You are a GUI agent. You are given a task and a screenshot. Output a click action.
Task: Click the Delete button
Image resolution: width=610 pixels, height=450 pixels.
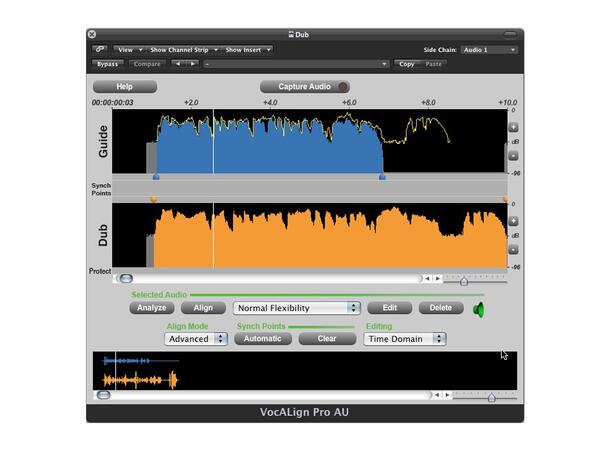click(441, 308)
